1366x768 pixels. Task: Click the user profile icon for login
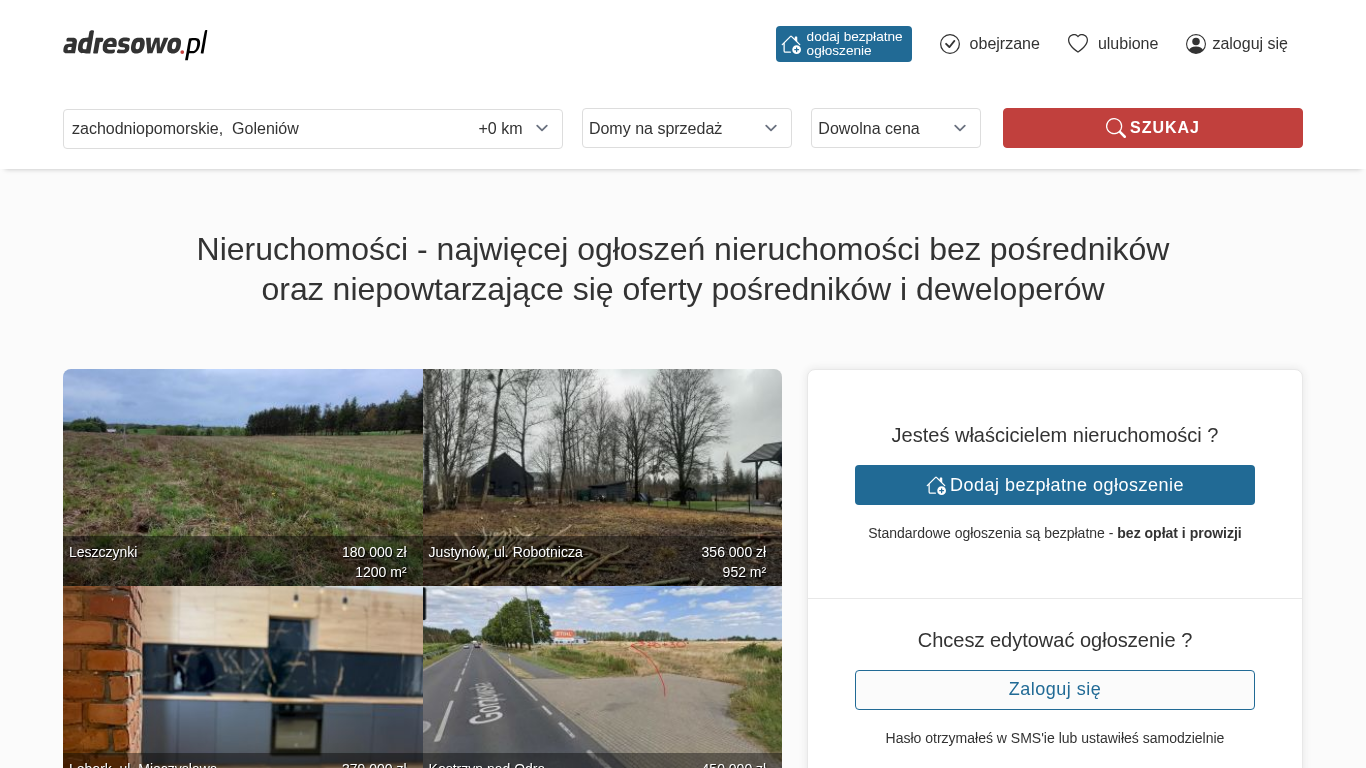click(1195, 44)
